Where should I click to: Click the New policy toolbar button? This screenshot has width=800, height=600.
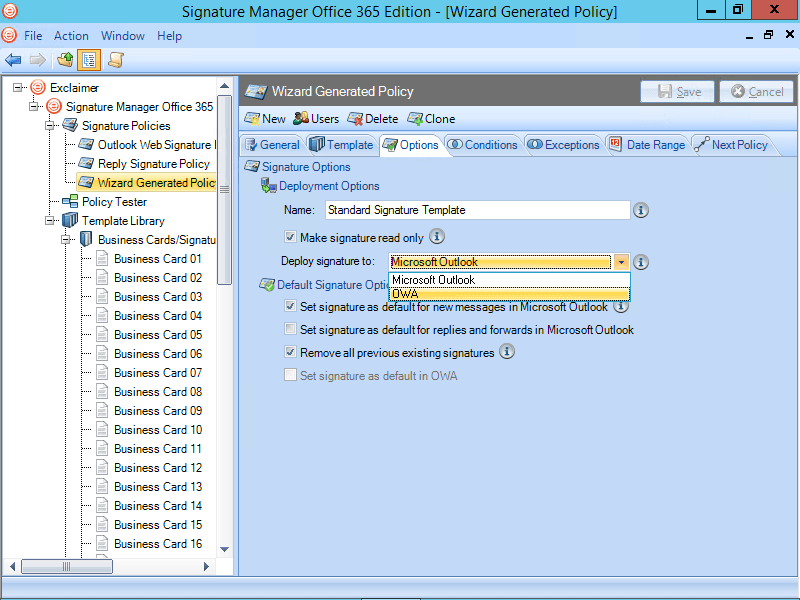(x=265, y=119)
